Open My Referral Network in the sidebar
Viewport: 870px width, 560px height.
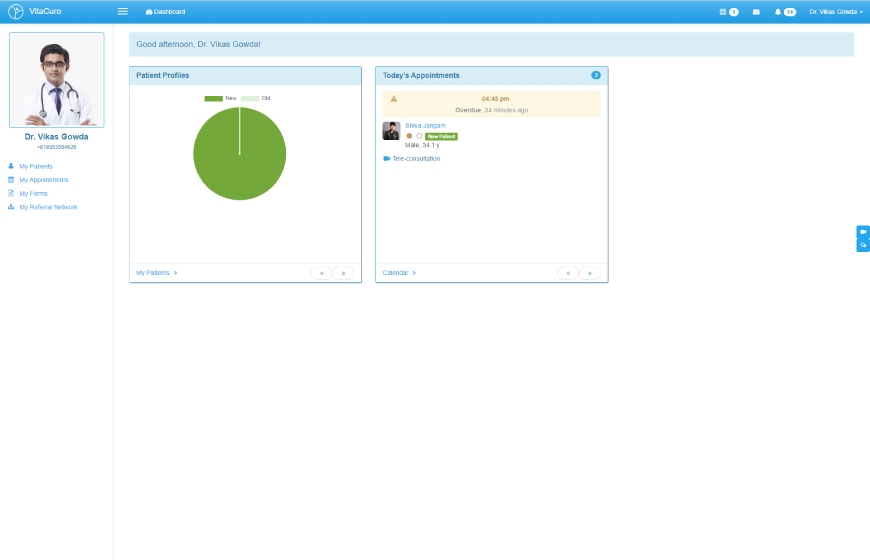click(x=48, y=207)
